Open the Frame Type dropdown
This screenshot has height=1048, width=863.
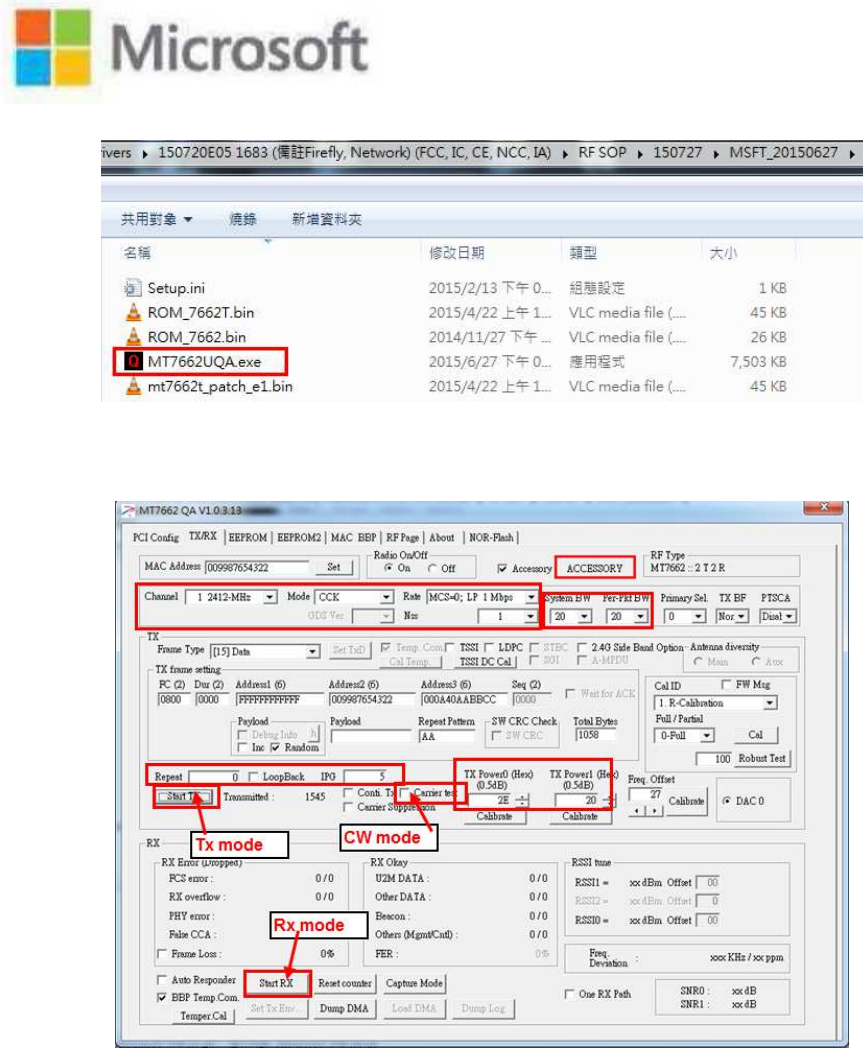(312, 651)
